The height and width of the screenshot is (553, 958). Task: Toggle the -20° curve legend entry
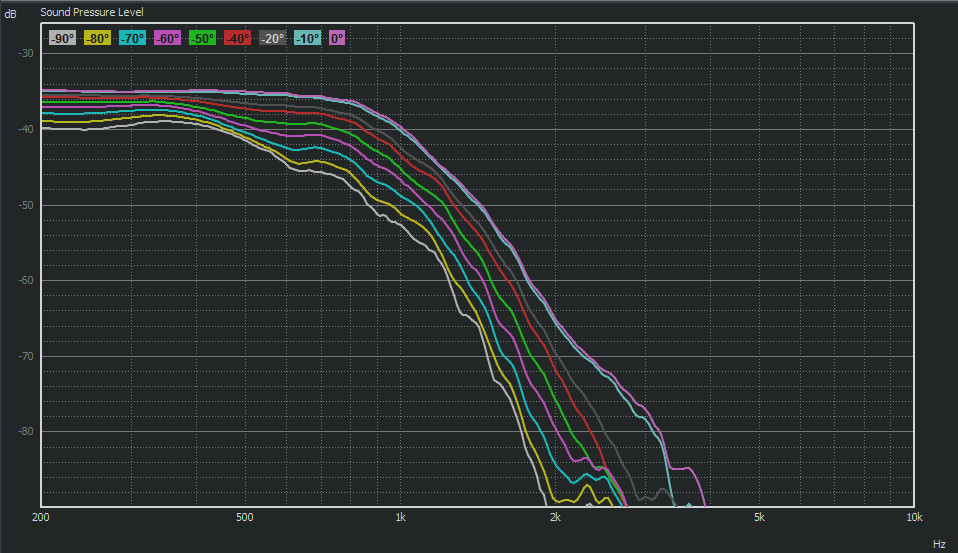[272, 38]
